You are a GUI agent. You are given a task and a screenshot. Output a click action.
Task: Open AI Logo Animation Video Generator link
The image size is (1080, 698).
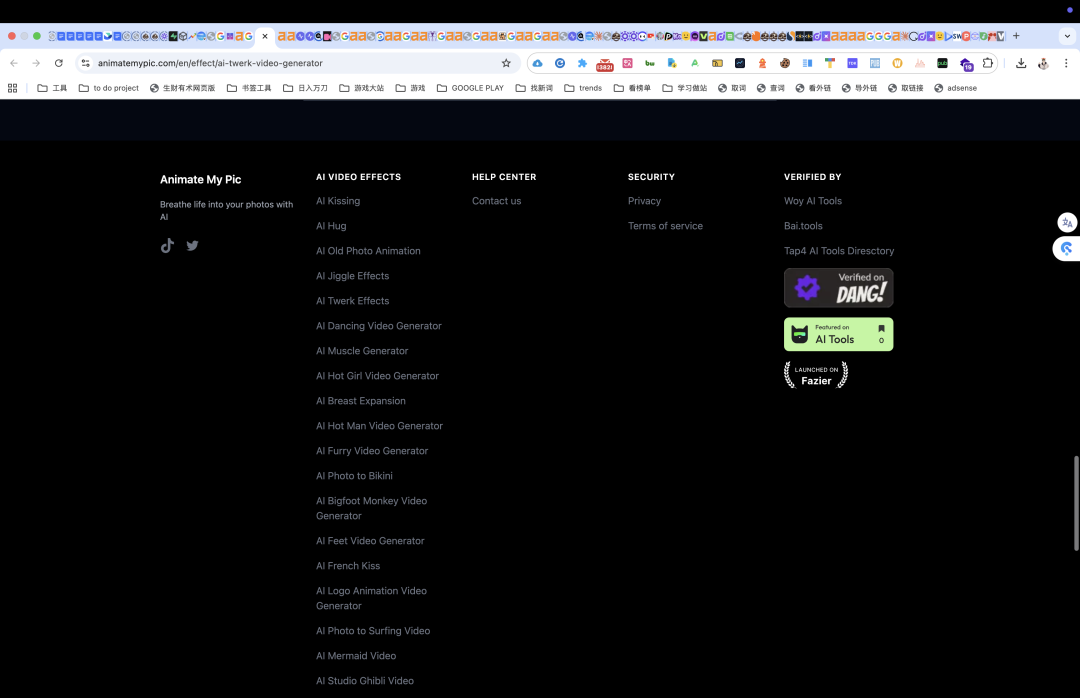tap(371, 598)
